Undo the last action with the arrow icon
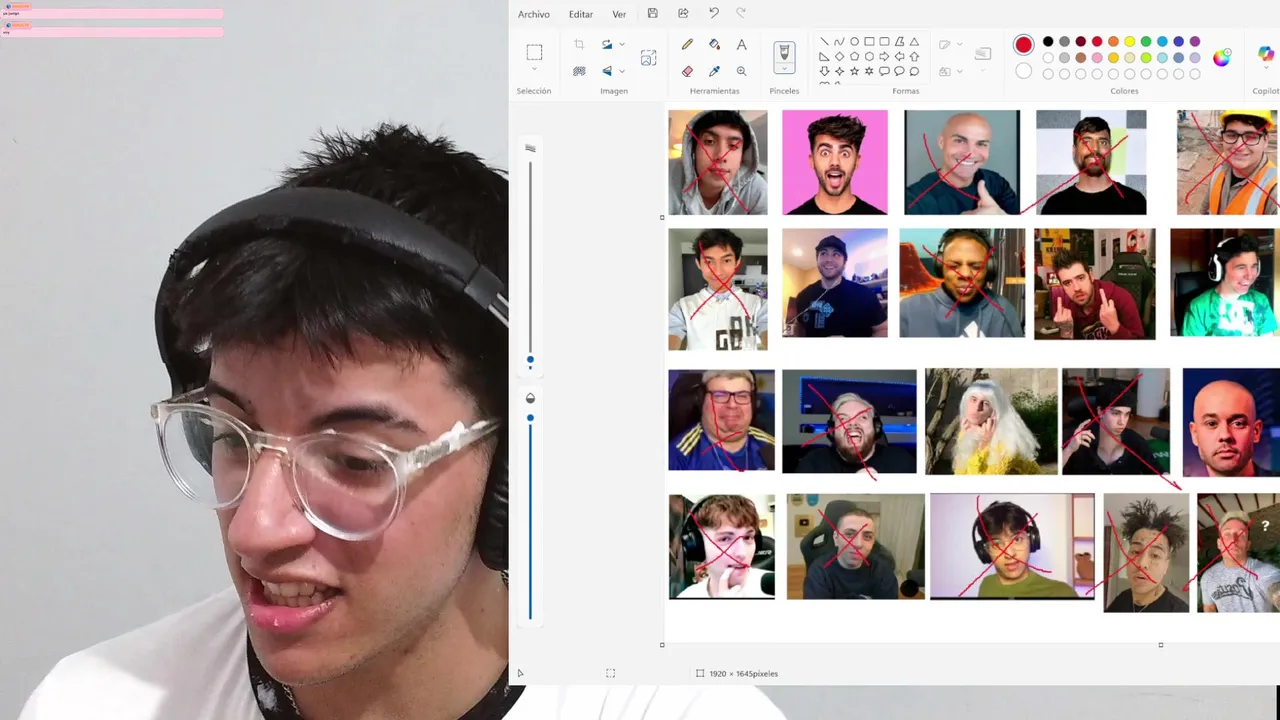1280x720 pixels. click(714, 13)
